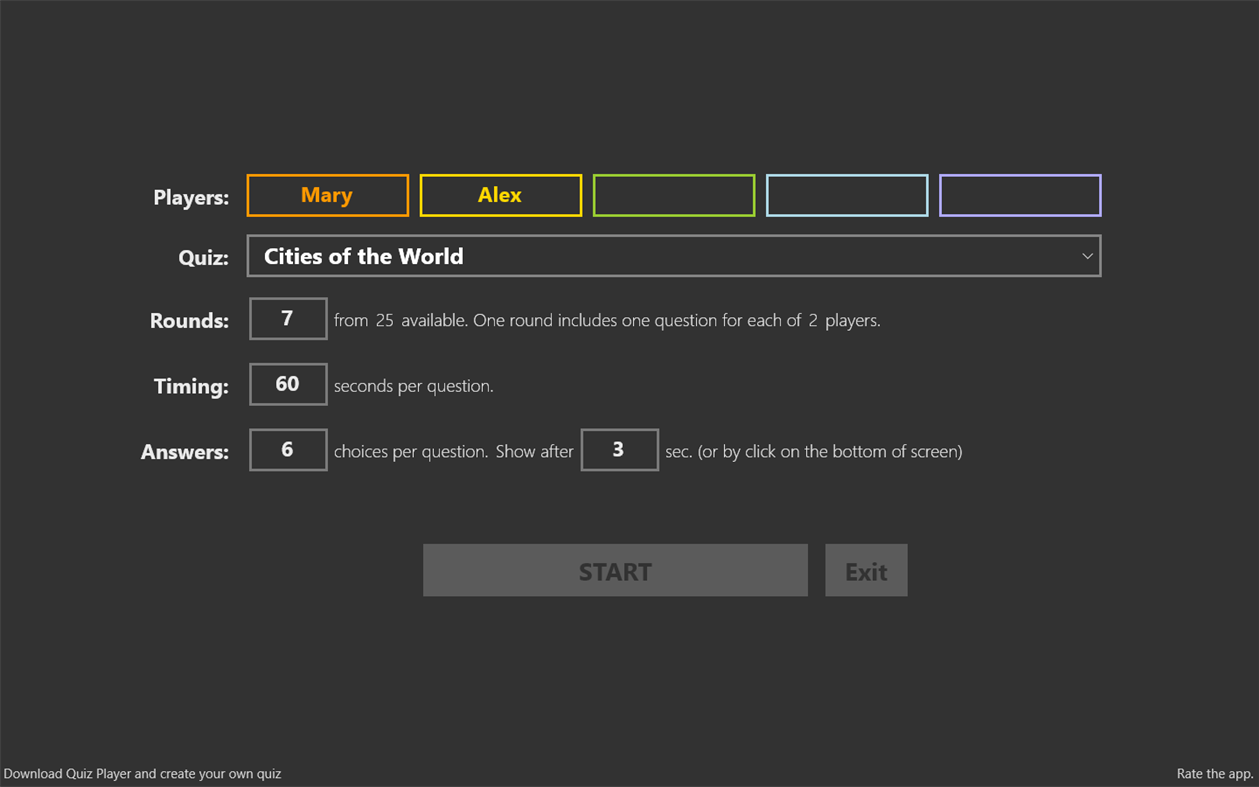Click Alex's yellow player name box
This screenshot has height=787, width=1259.
500,195
